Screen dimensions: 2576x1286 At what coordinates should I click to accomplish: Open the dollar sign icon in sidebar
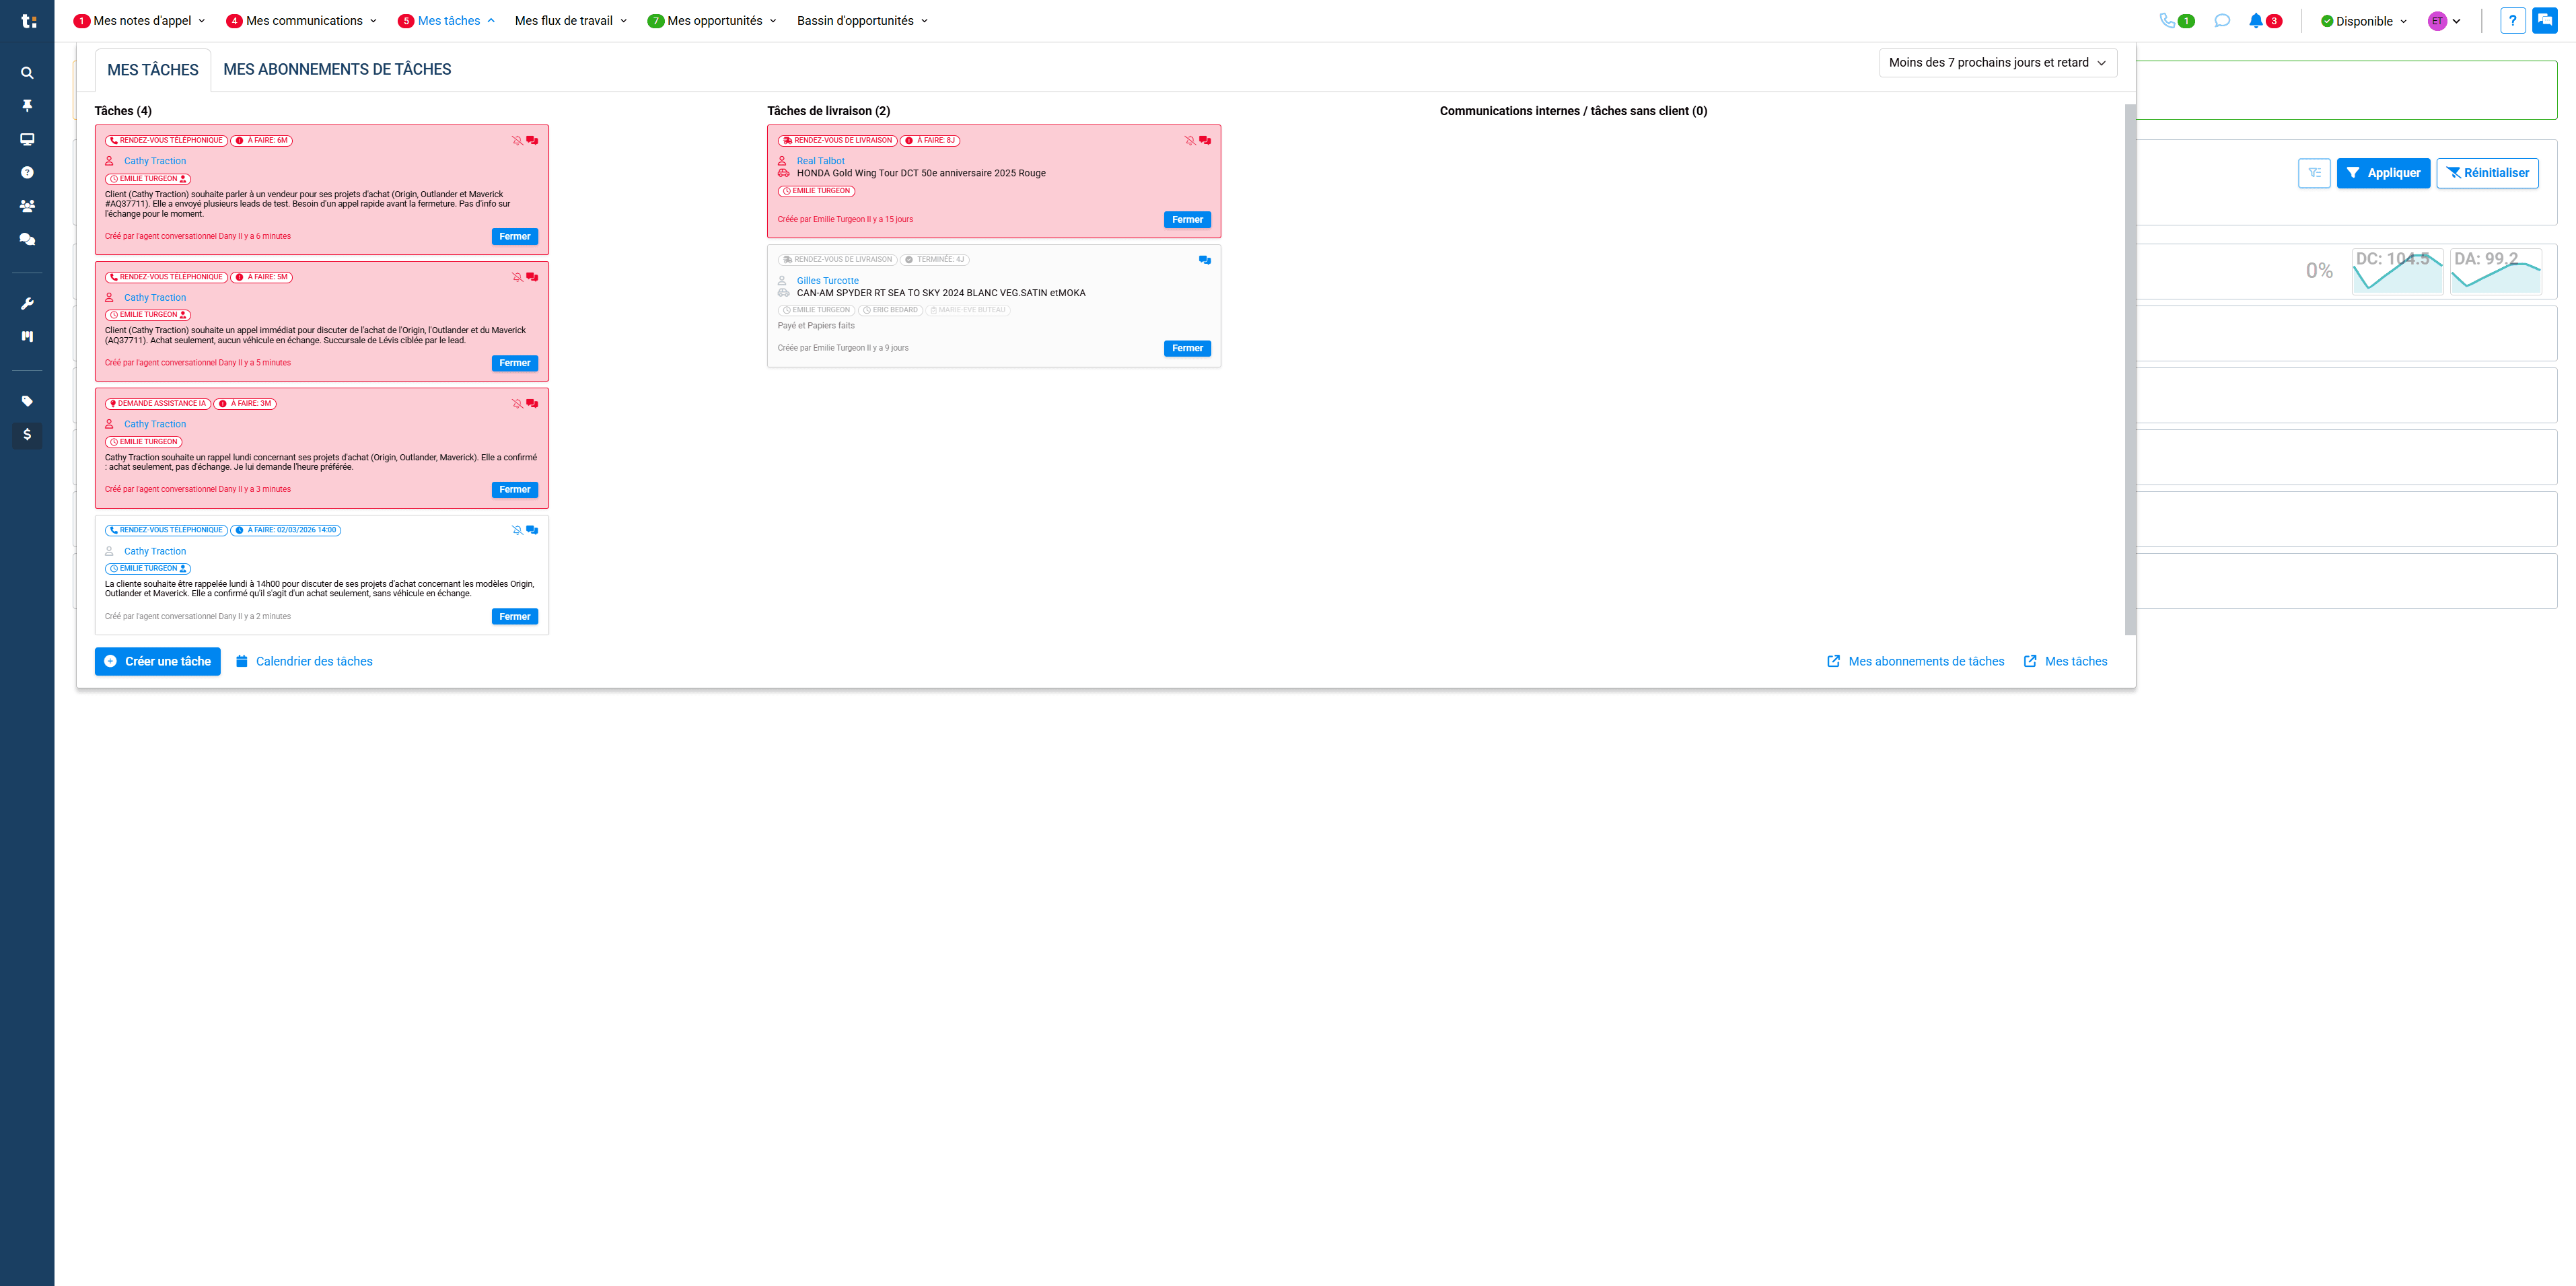pyautogui.click(x=27, y=434)
